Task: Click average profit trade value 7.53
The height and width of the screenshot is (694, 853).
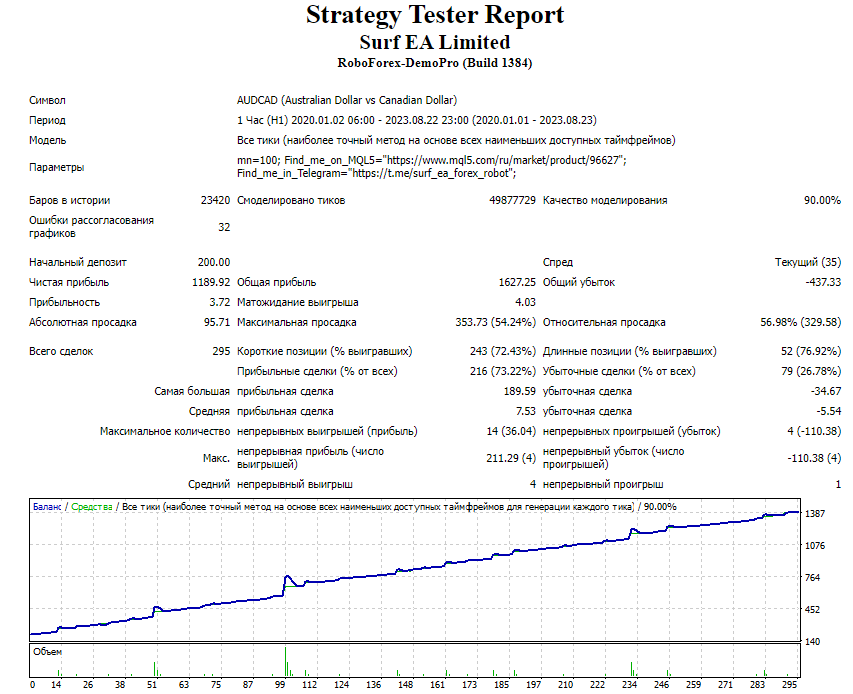Action: (526, 412)
